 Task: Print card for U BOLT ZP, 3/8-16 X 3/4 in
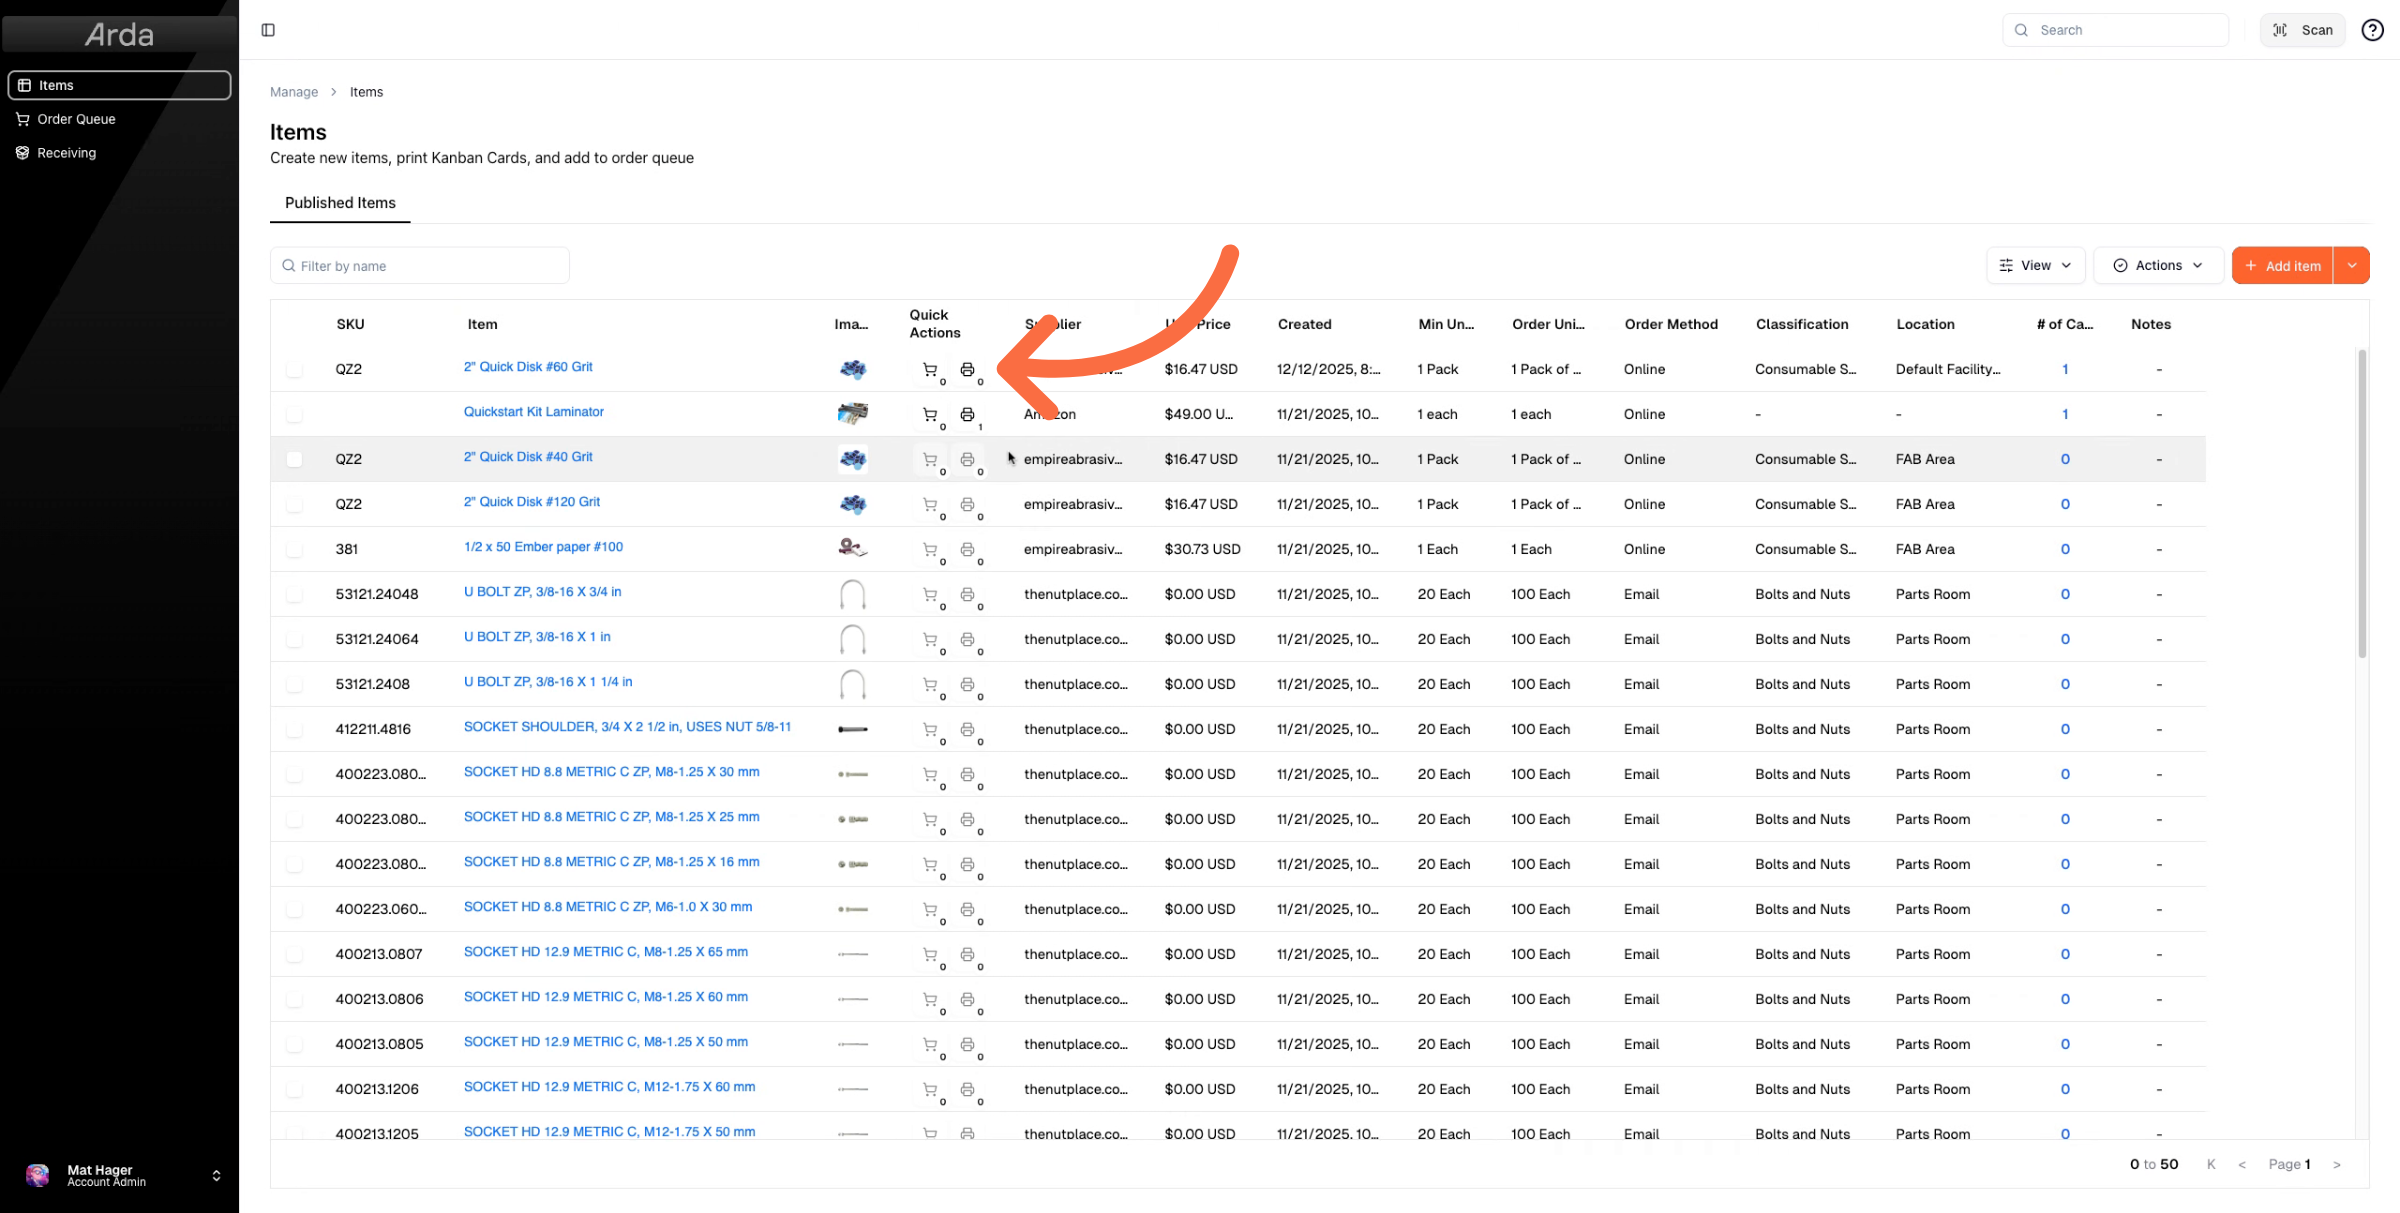coord(967,594)
